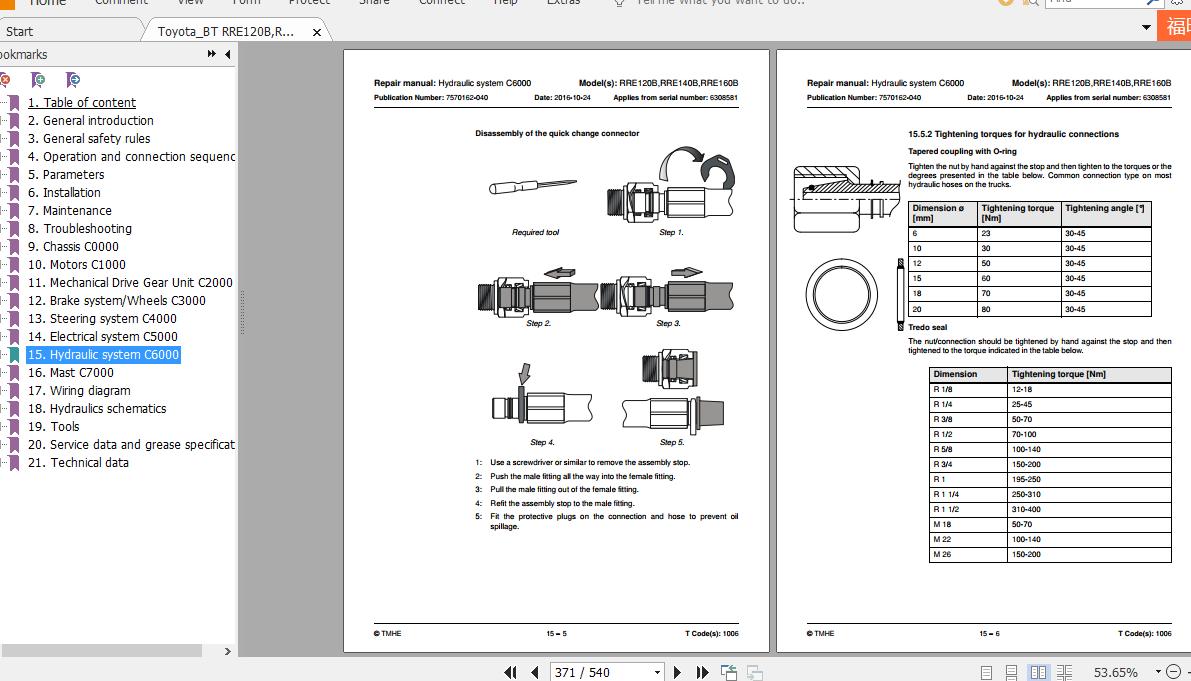Open the page number dropdown

pyautogui.click(x=657, y=672)
